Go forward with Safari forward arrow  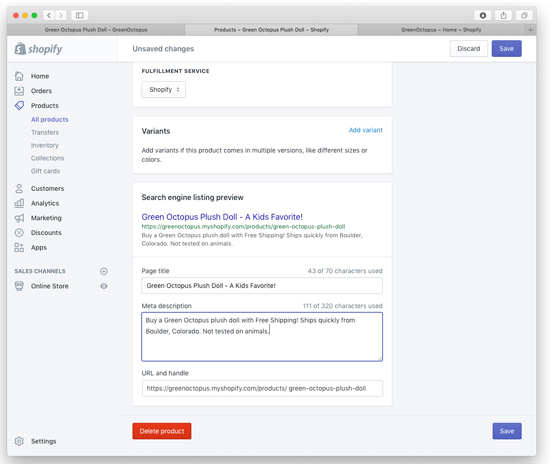61,15
